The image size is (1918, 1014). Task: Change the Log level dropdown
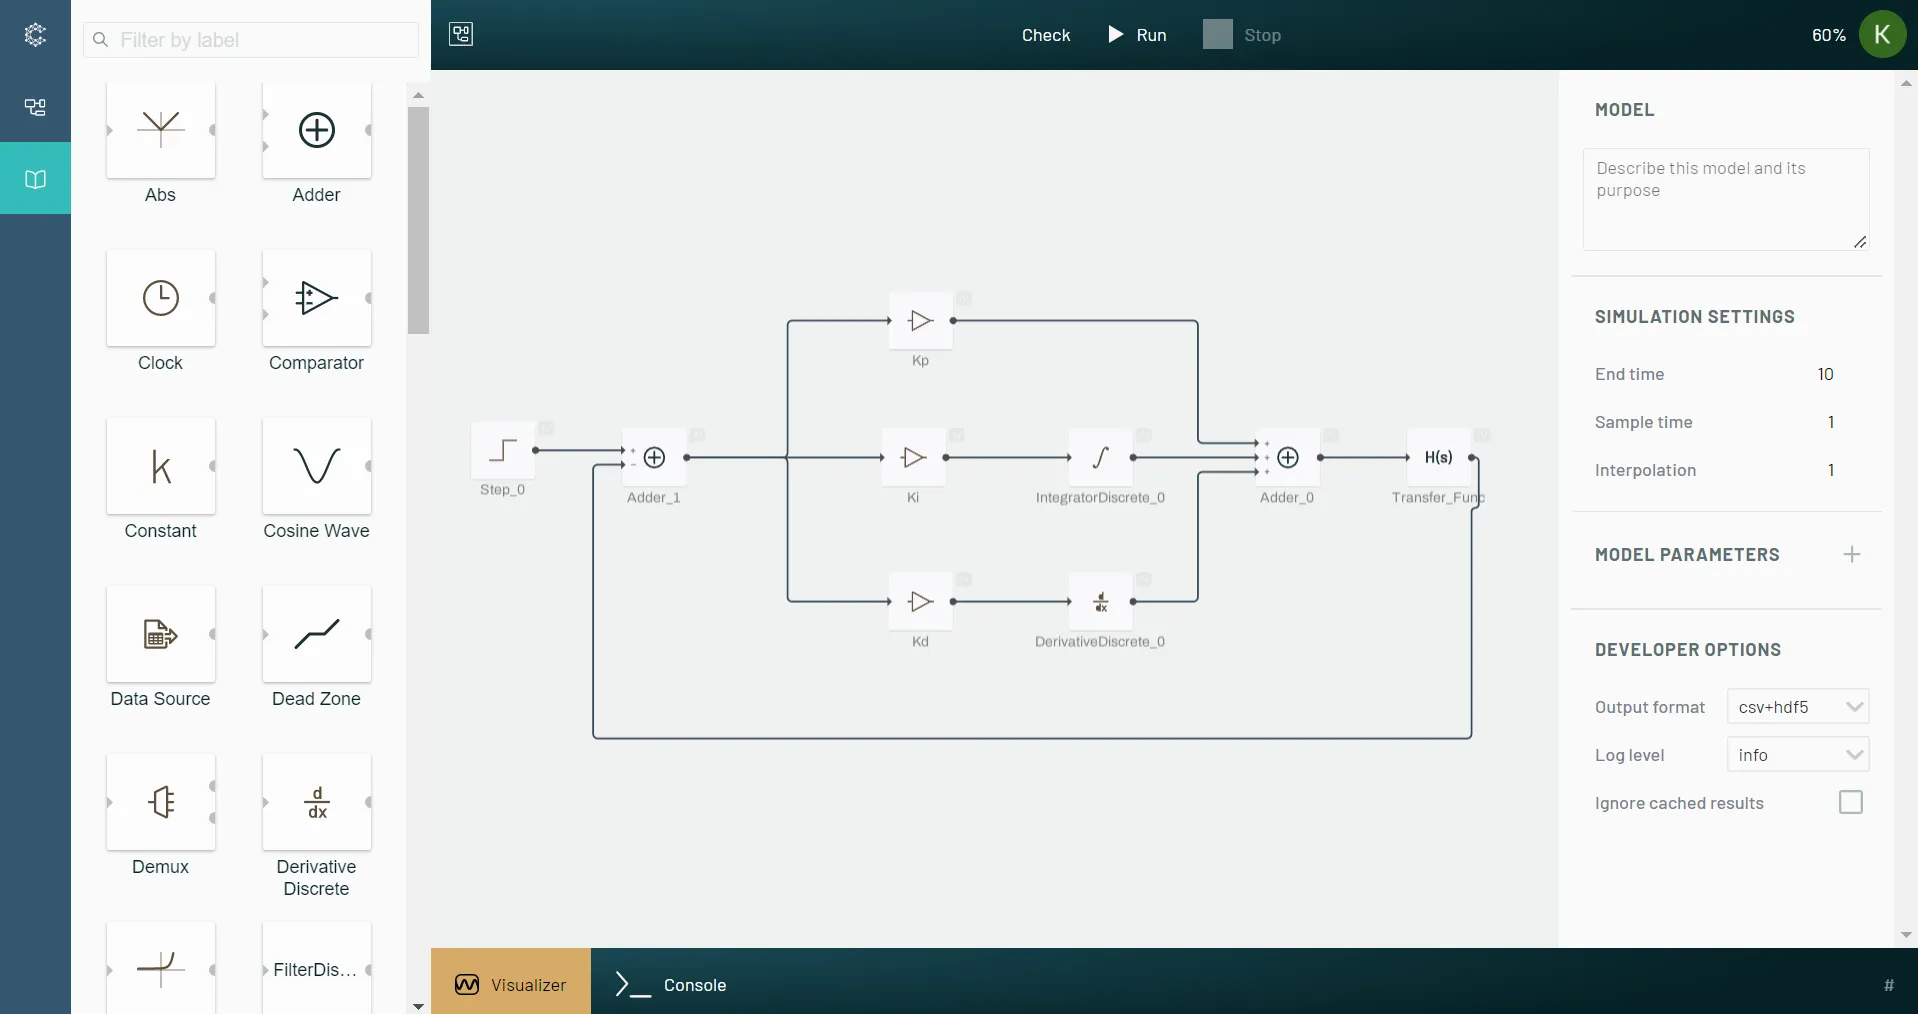1799,755
